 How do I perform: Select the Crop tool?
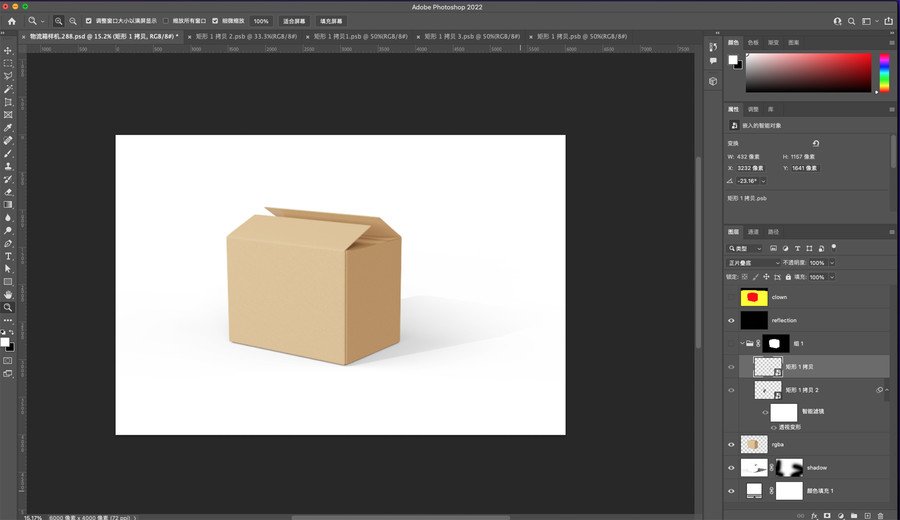(x=8, y=102)
